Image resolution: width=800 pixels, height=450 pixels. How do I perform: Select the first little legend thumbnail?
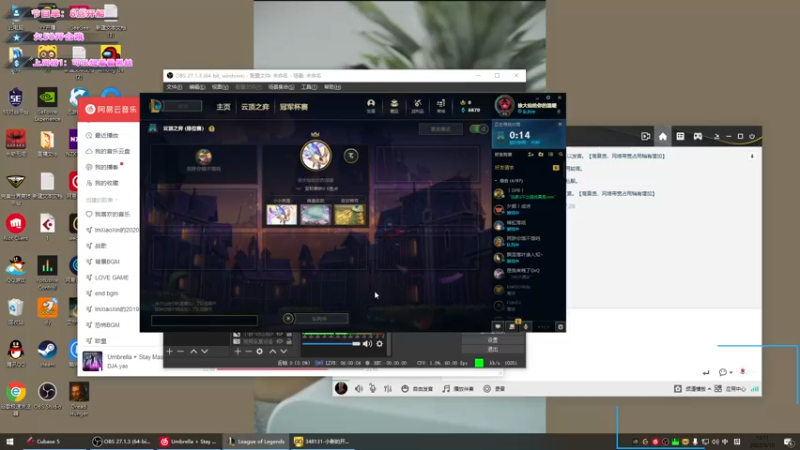pos(282,214)
